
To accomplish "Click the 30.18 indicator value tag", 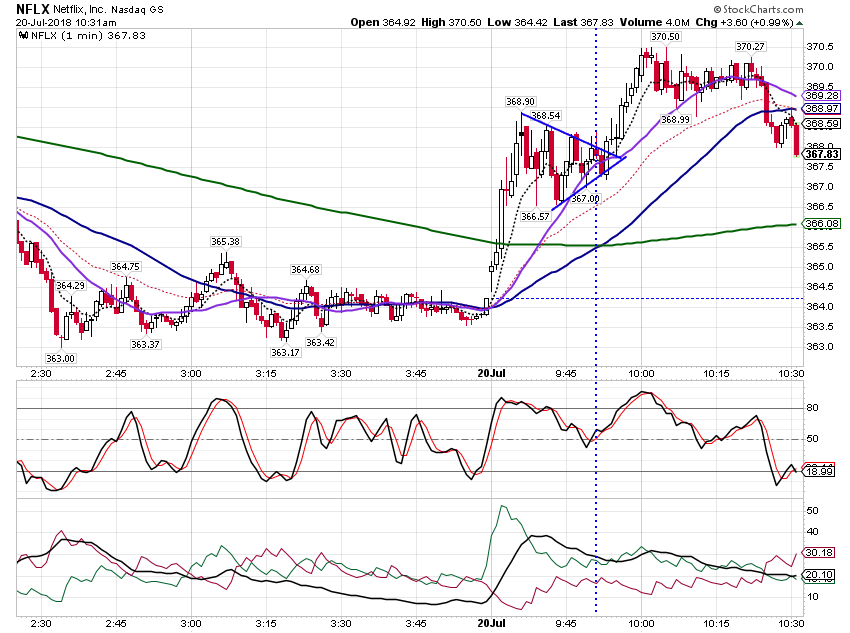I will (819, 552).
